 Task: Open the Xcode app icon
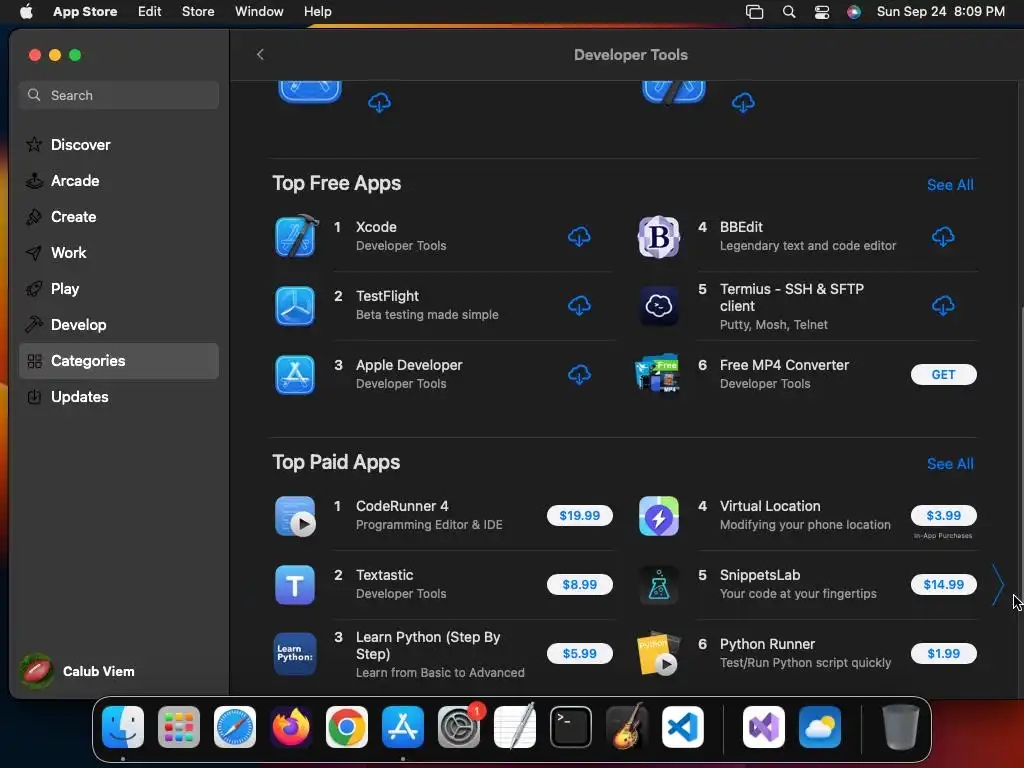(295, 236)
